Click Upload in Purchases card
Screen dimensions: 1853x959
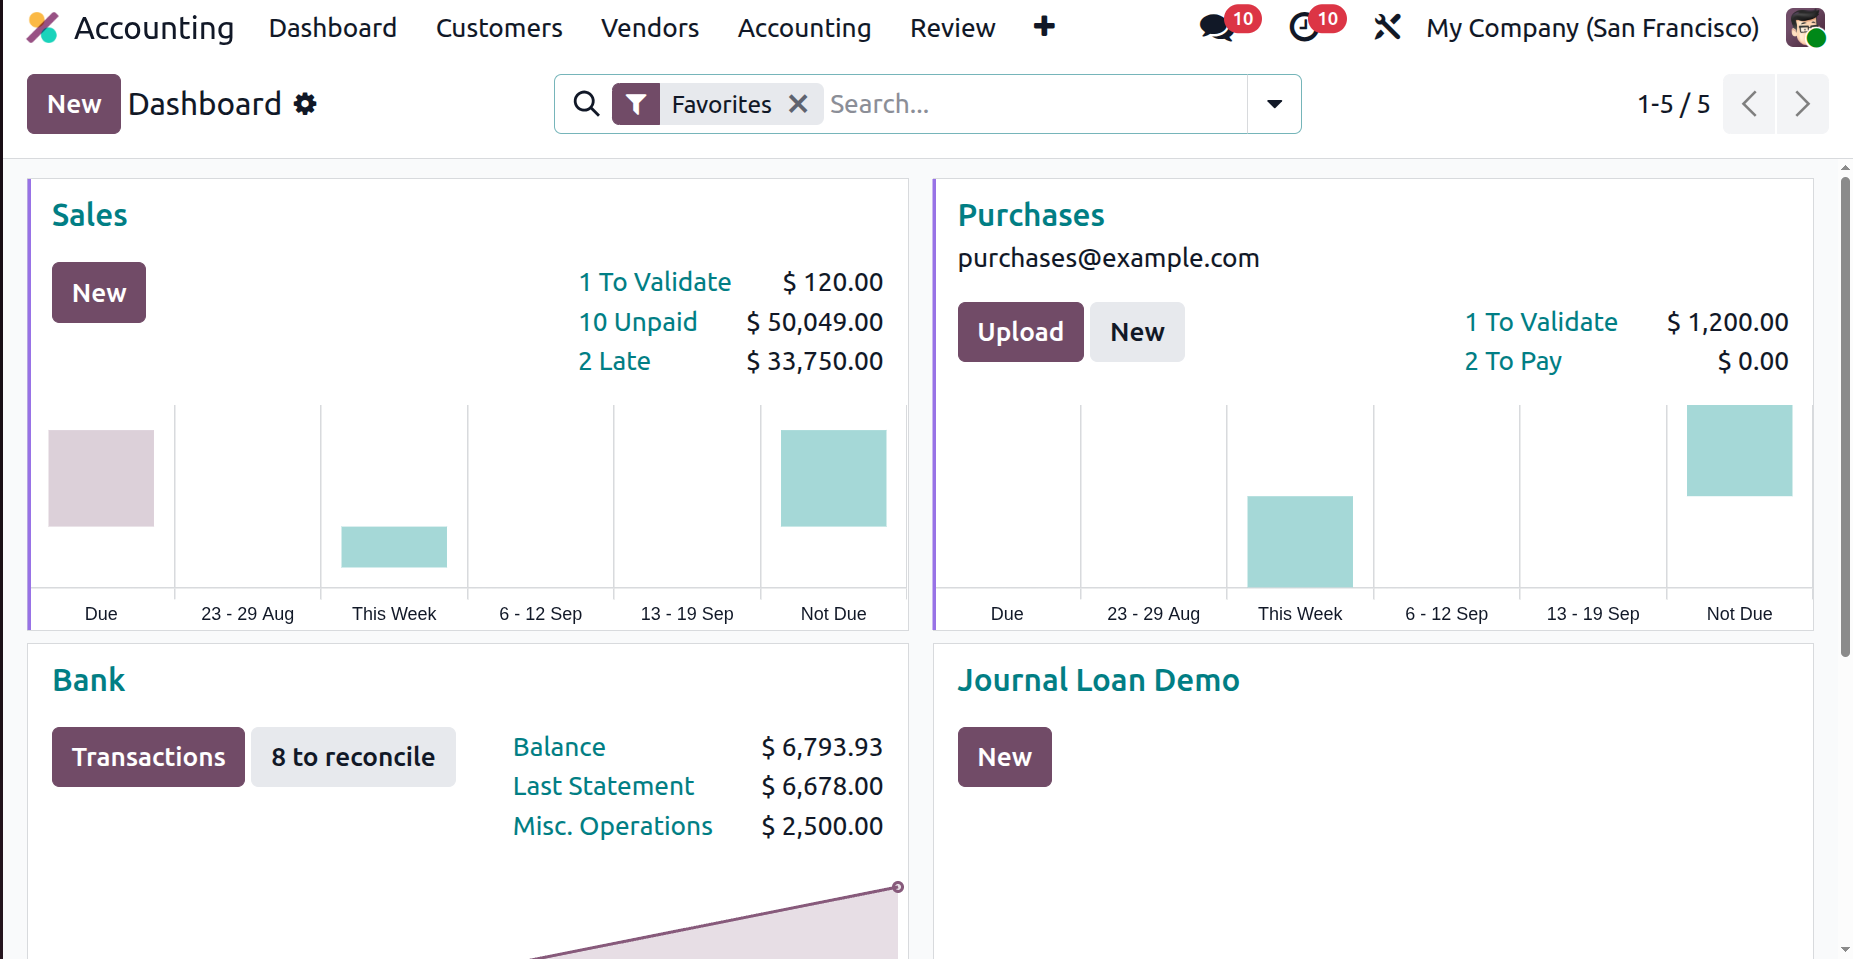click(1020, 332)
